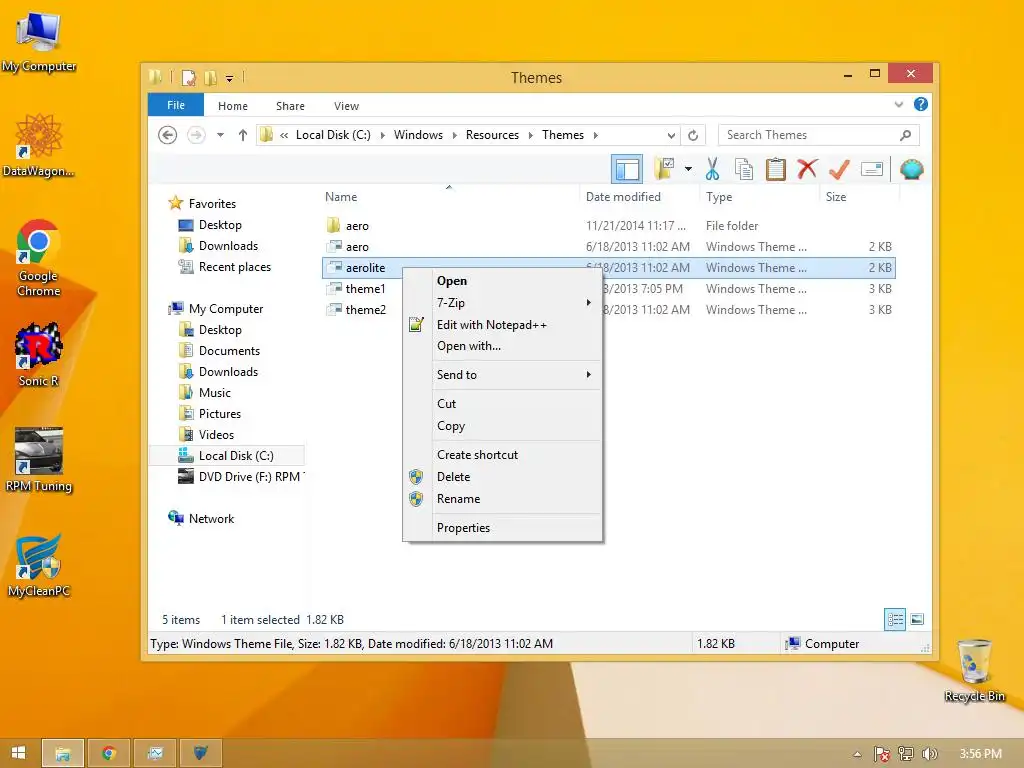The width and height of the screenshot is (1024, 768).
Task: Open Google Chrome from the taskbar
Action: pyautogui.click(x=109, y=753)
